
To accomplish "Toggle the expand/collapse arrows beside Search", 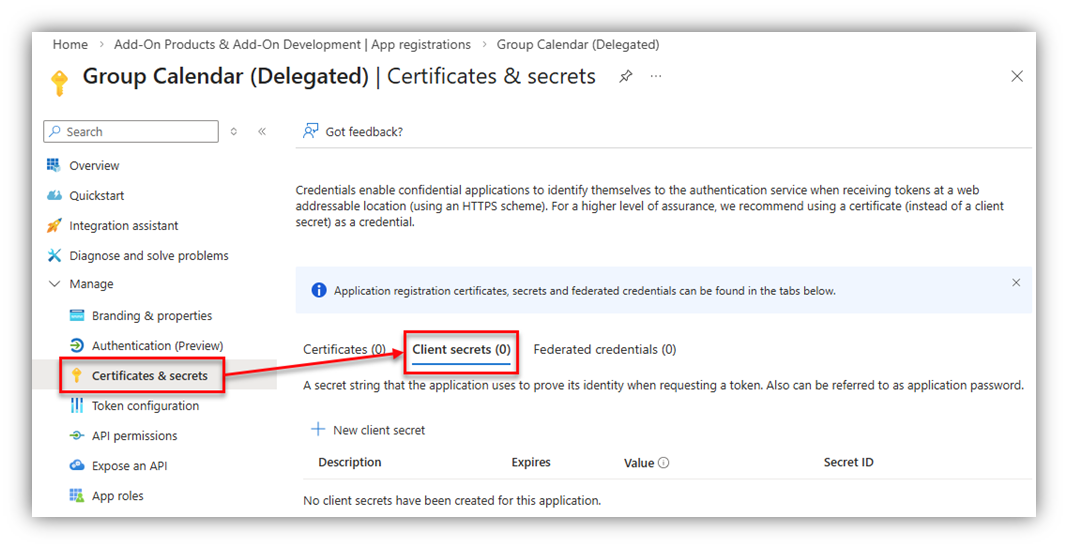I will (234, 131).
